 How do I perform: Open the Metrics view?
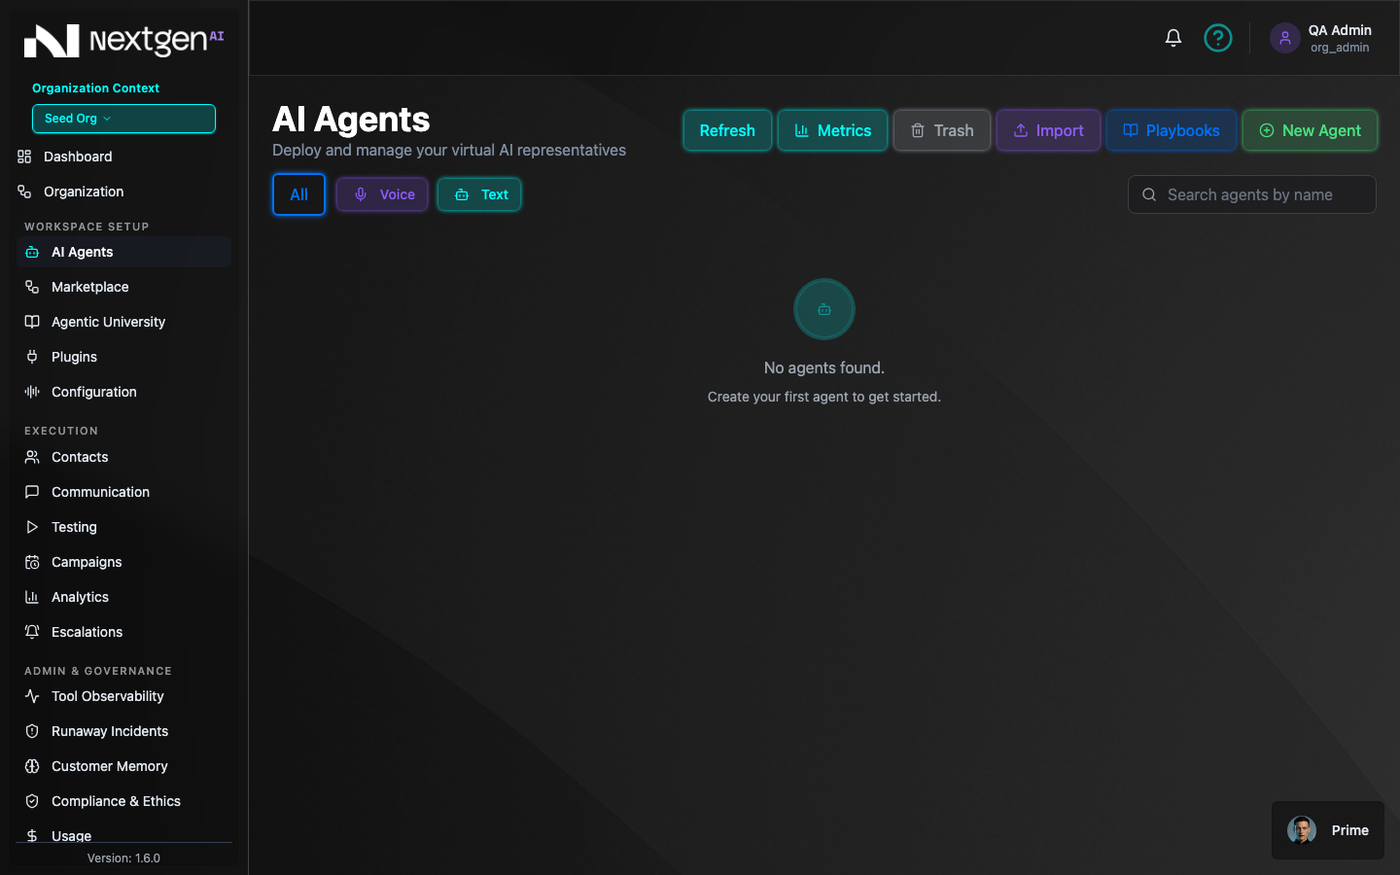(x=832, y=130)
